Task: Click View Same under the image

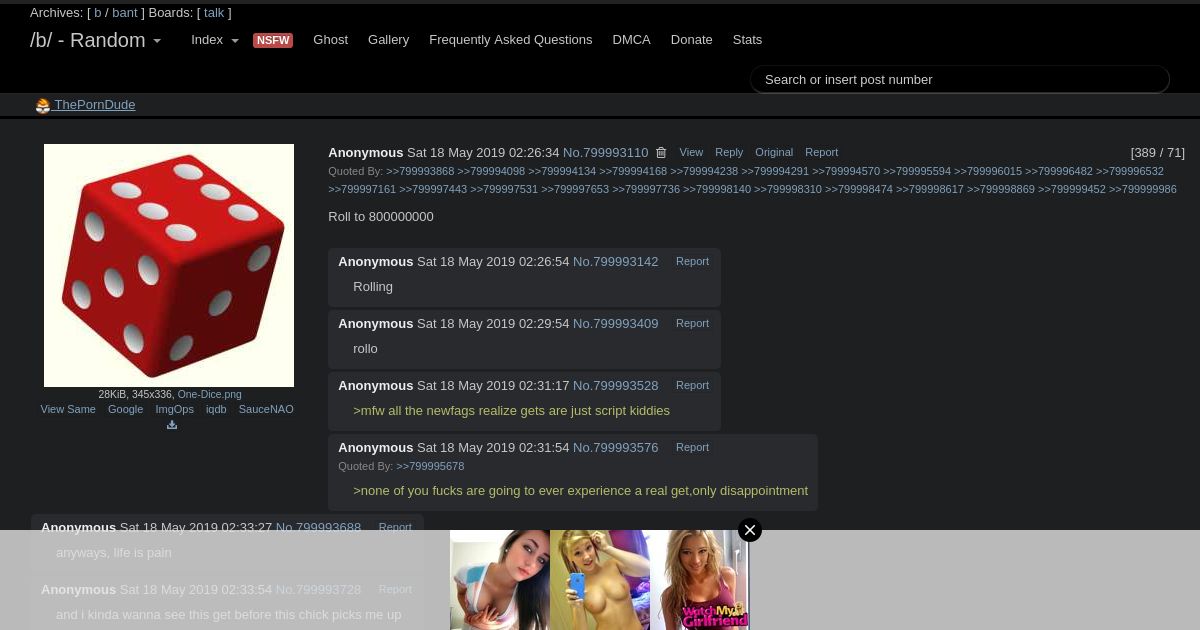Action: tap(68, 409)
